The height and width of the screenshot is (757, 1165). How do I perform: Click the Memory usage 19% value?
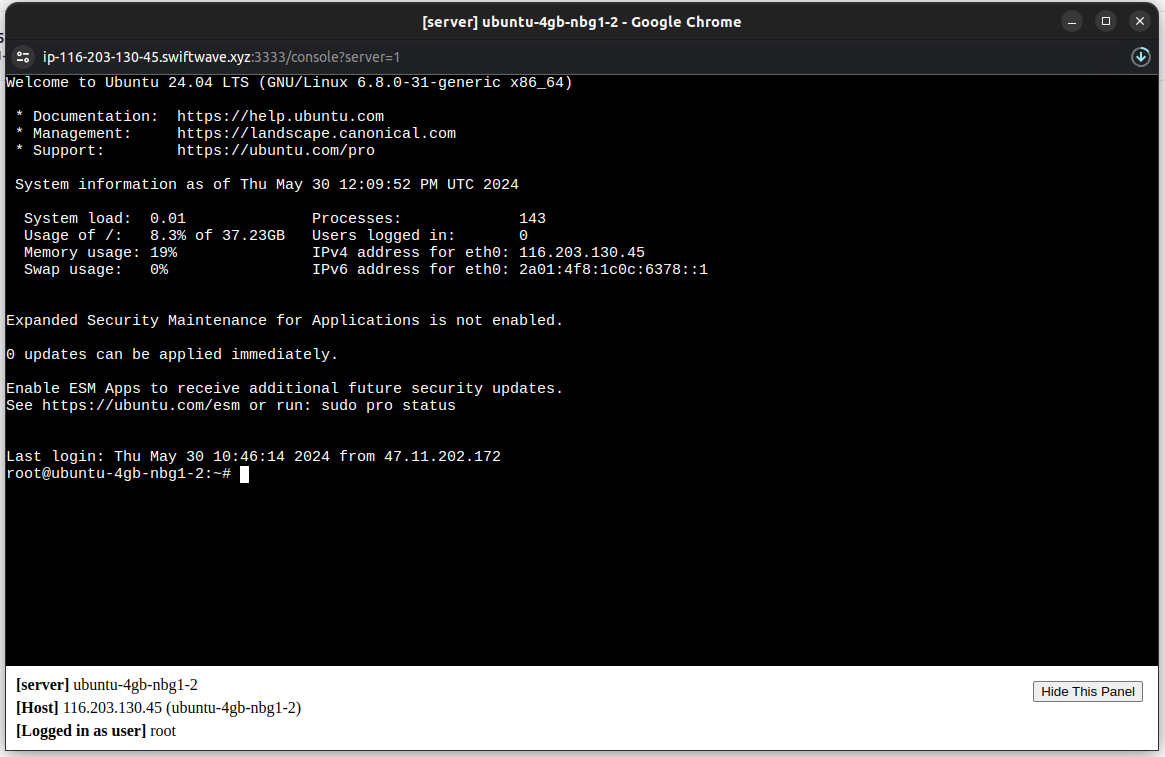coord(163,253)
